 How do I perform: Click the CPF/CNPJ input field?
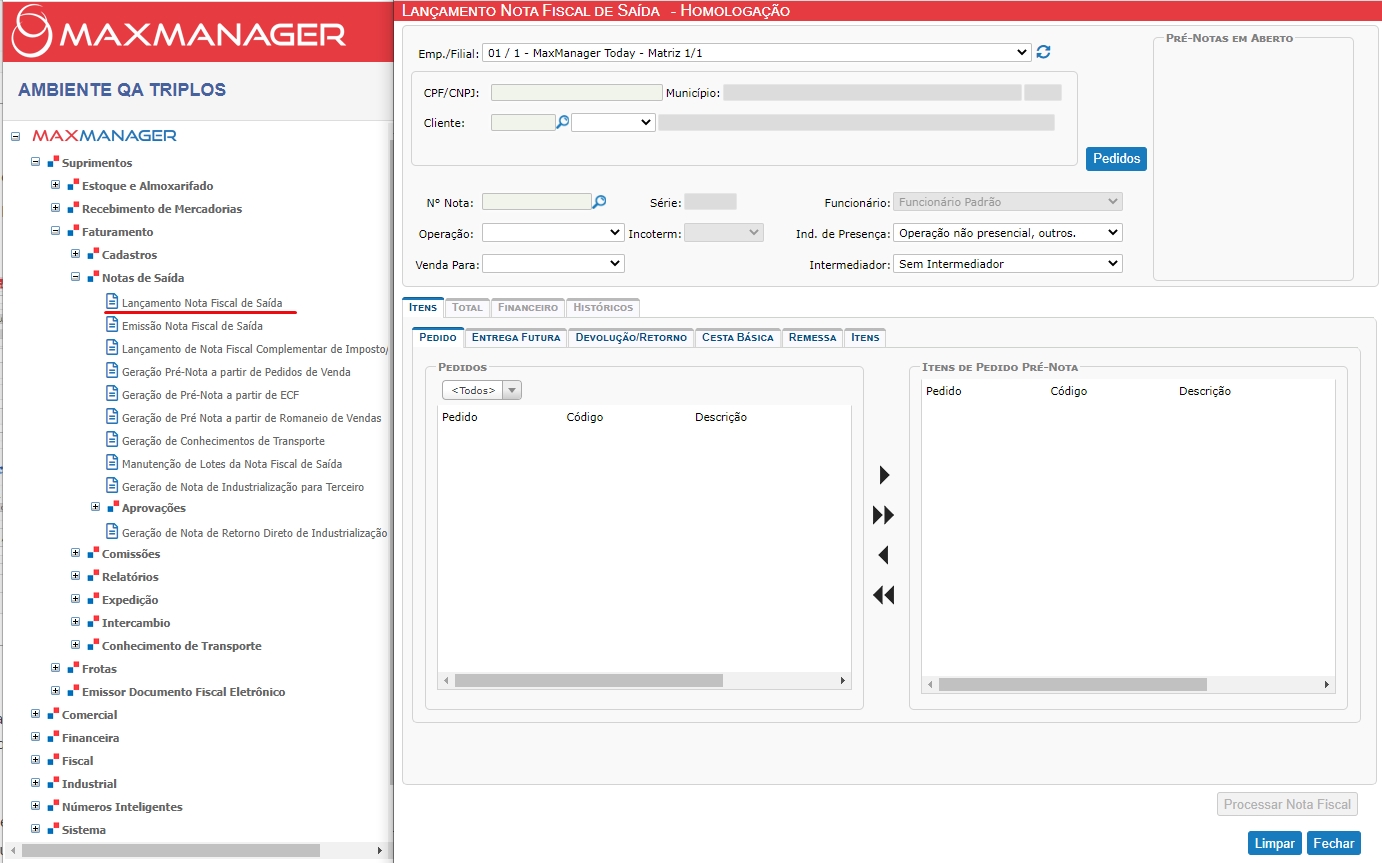pyautogui.click(x=577, y=92)
